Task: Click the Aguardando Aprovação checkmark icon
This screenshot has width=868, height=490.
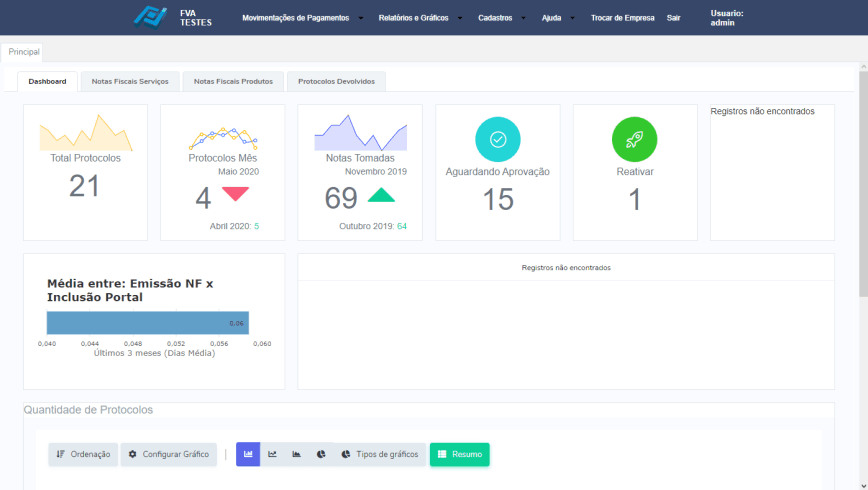Action: [497, 140]
